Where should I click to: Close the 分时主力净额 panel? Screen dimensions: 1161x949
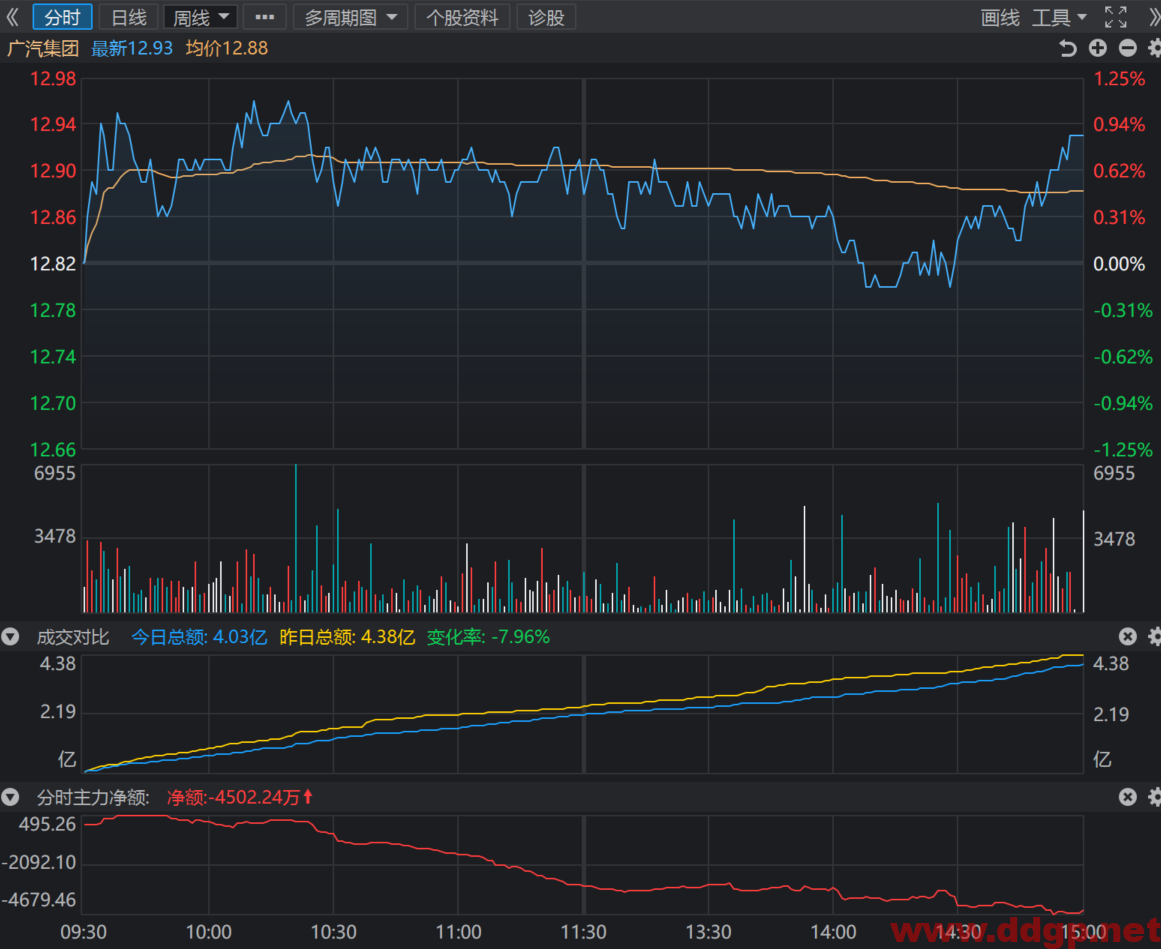[1127, 797]
